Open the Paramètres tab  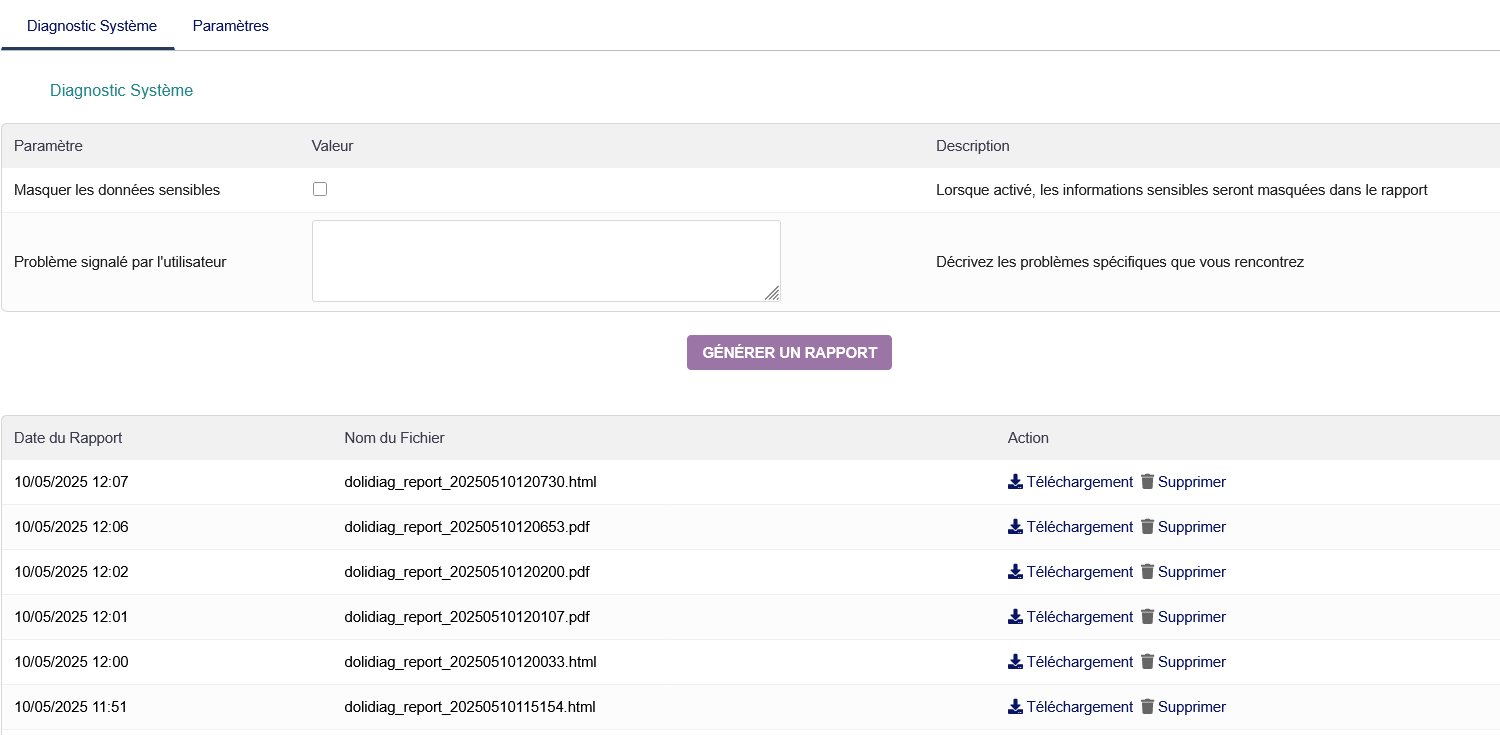(230, 26)
